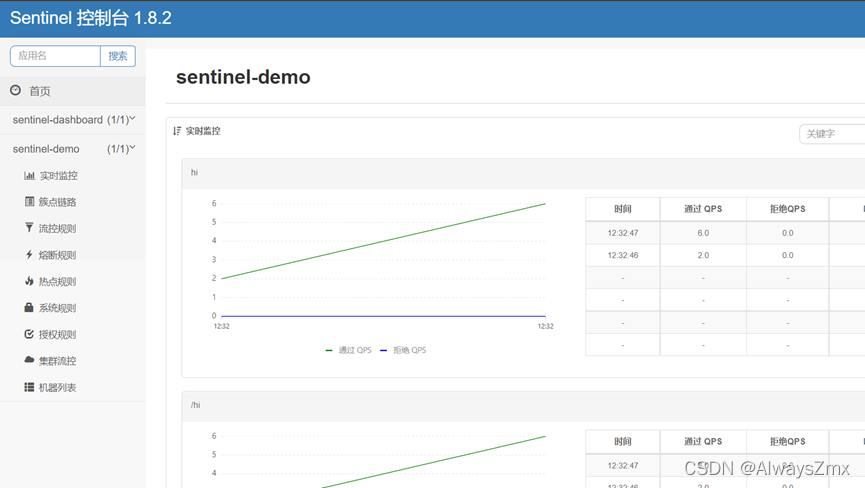Click the 通过 QPS column header in hi table
This screenshot has width=865, height=488.
[703, 209]
